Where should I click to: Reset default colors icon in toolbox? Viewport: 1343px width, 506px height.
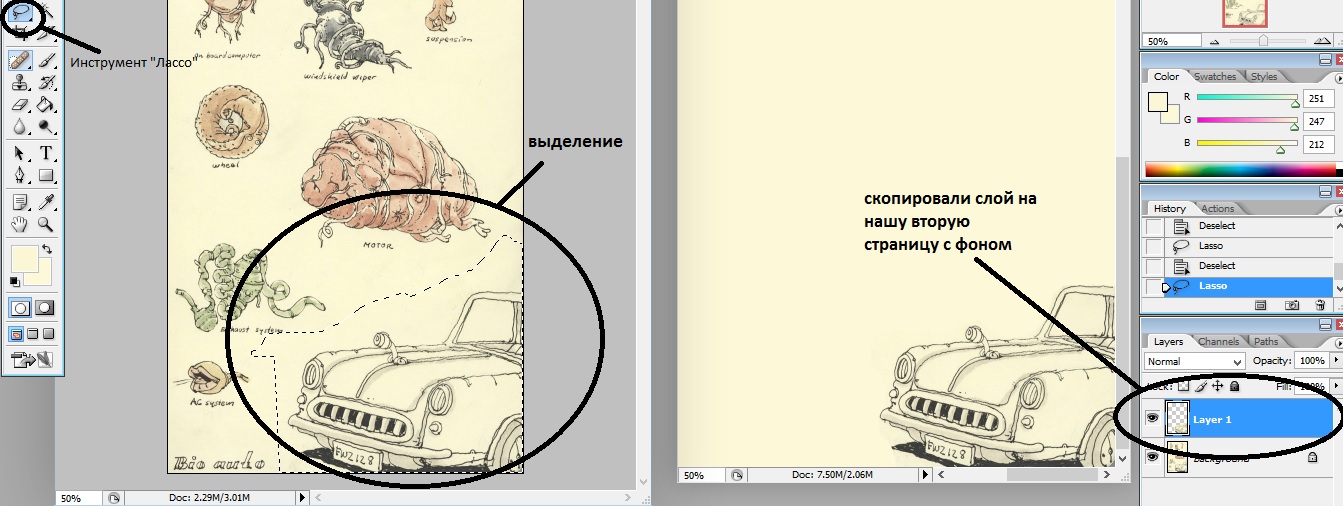(14, 281)
